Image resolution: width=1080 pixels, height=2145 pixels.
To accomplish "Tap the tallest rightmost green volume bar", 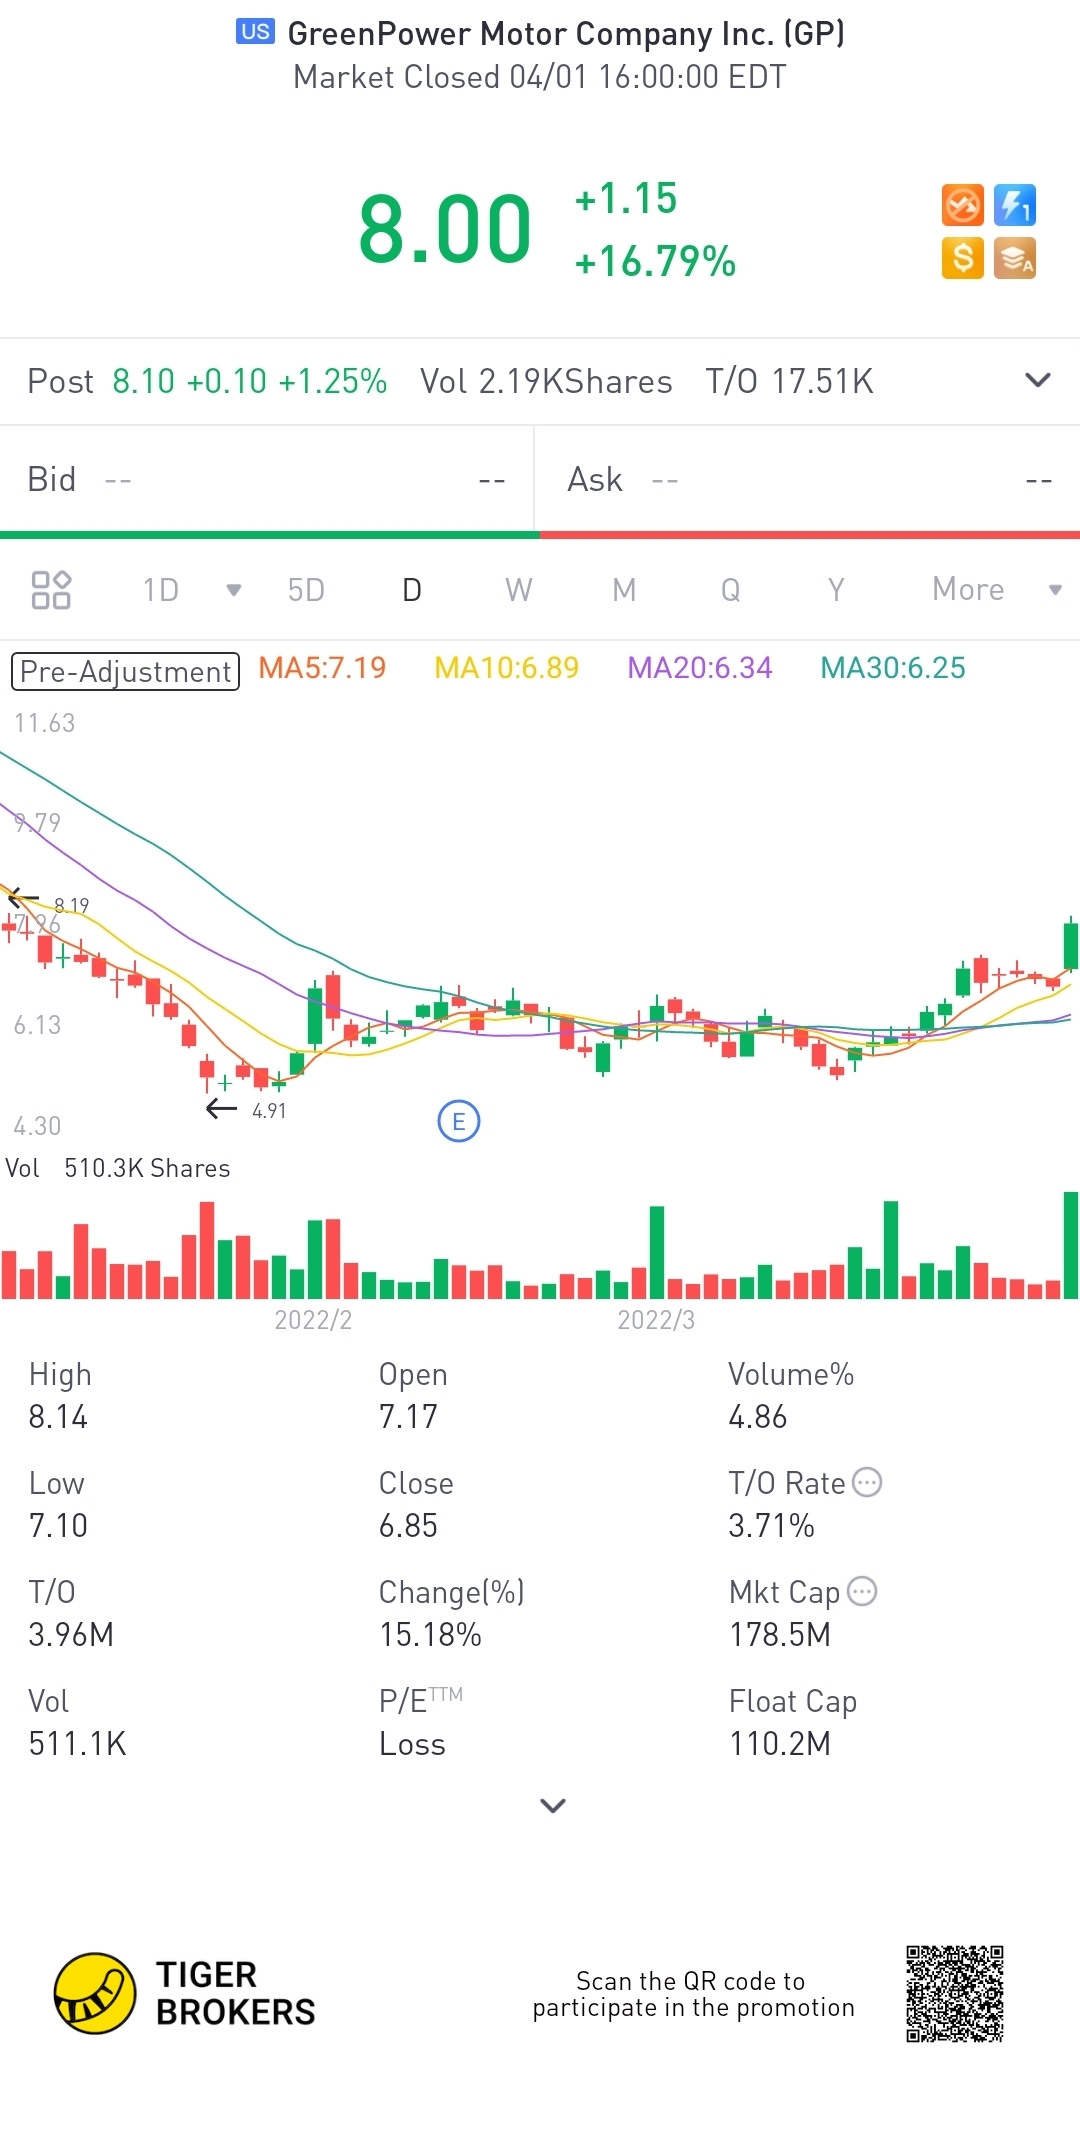I will 1071,1245.
